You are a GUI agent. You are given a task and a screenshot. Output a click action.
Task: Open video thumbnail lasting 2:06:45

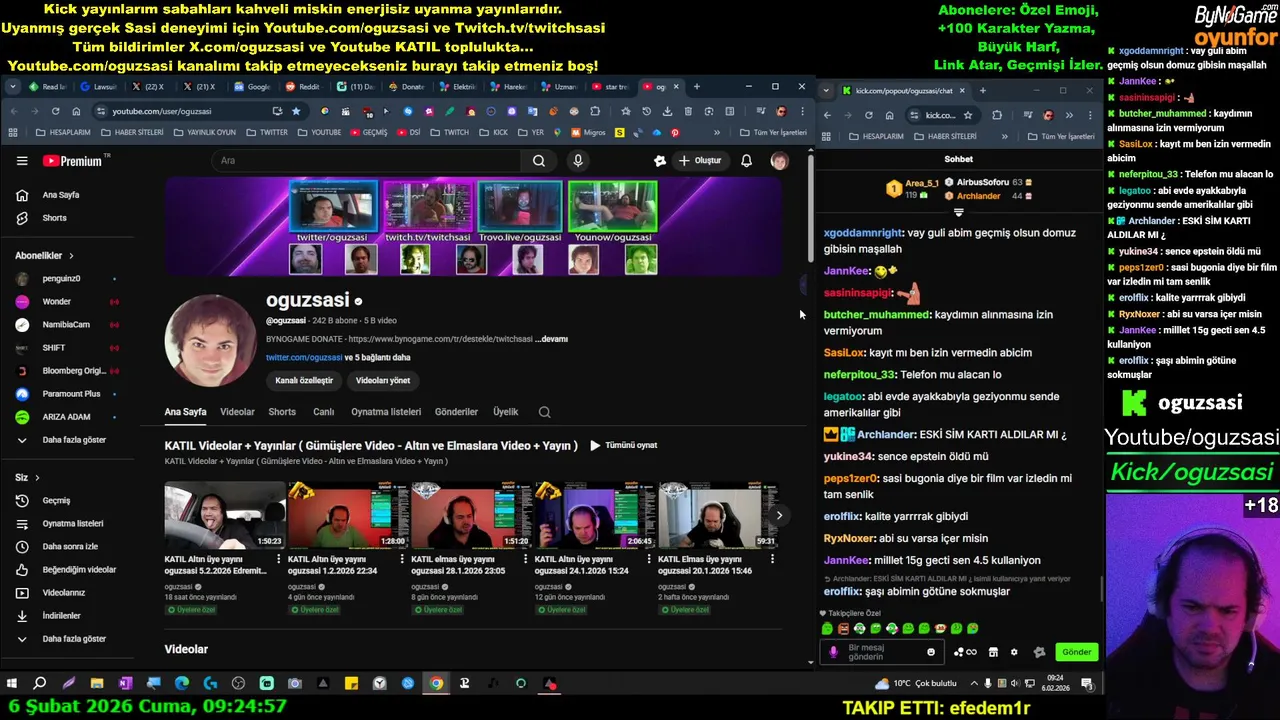[595, 515]
